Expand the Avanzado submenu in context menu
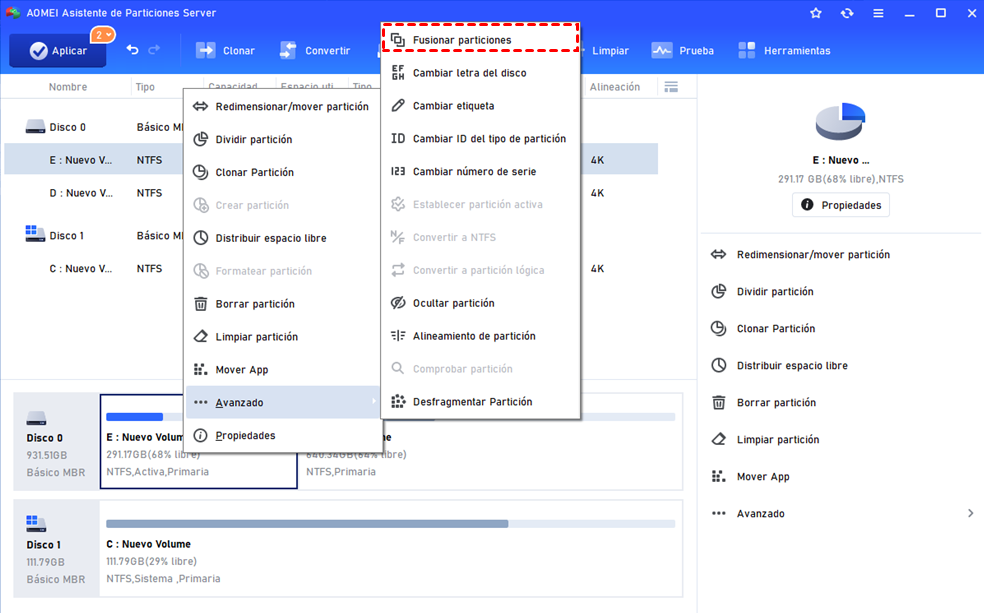Viewport: 984px width, 613px height. (282, 402)
